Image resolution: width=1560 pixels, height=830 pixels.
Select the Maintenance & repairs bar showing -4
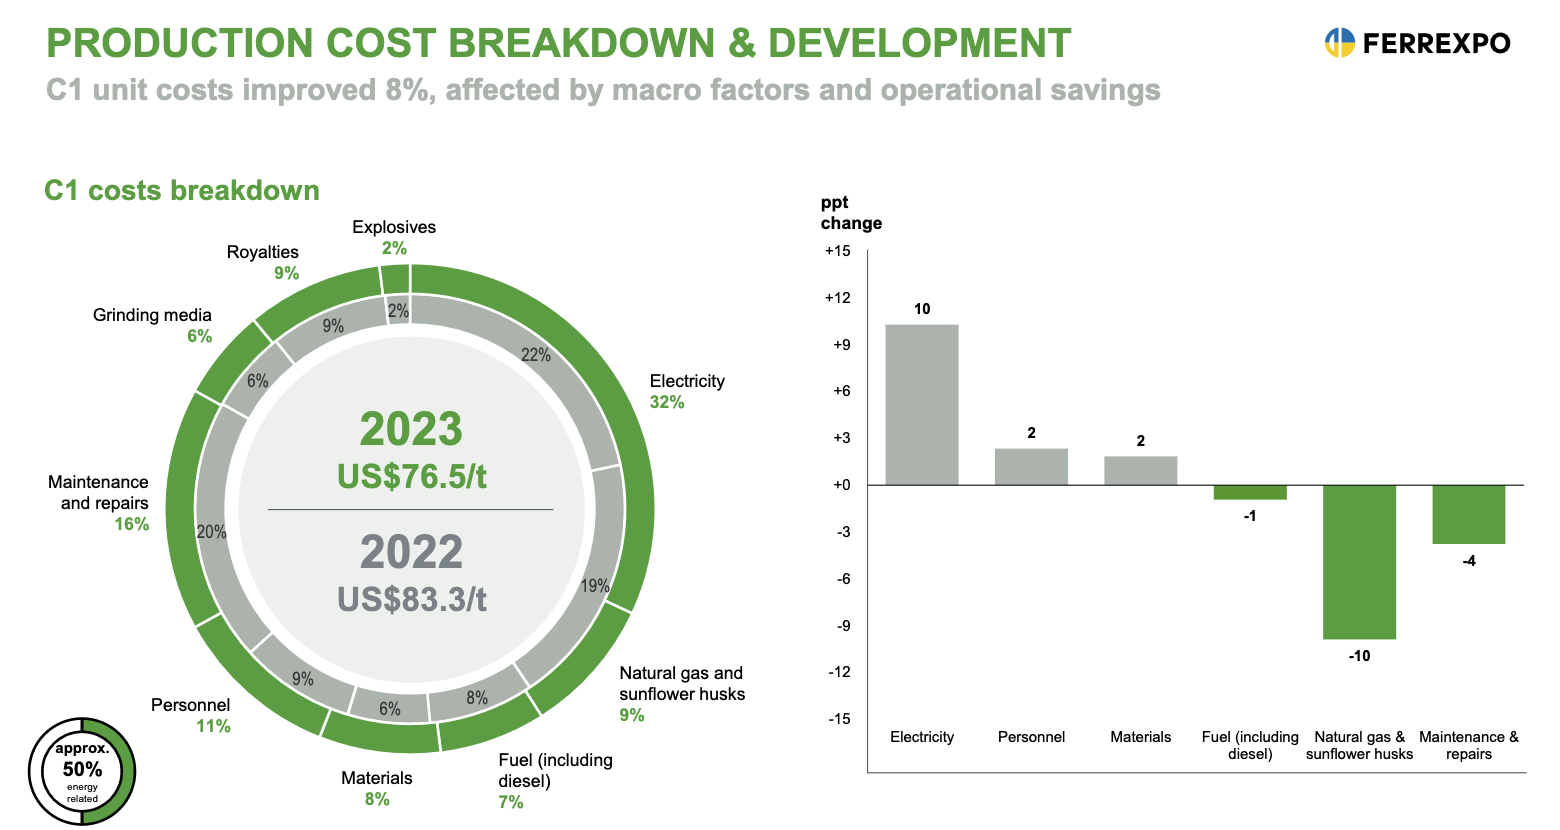[1468, 514]
